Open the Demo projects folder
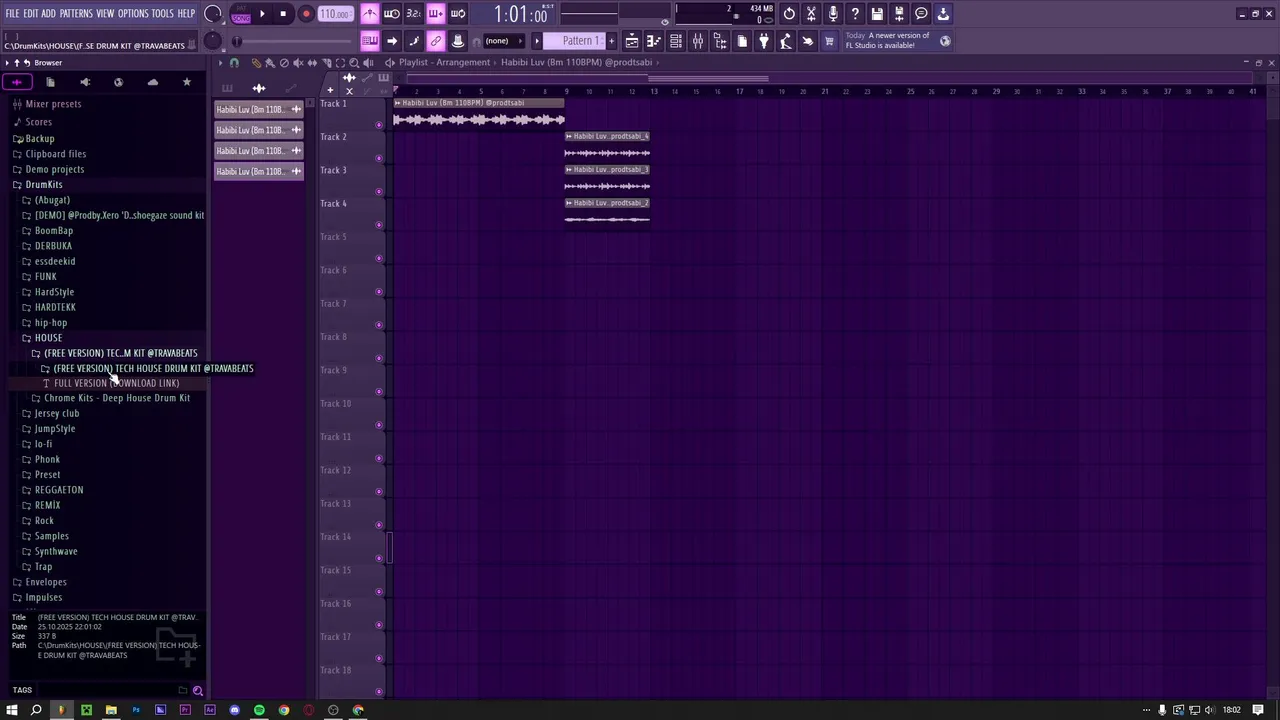 tap(55, 170)
